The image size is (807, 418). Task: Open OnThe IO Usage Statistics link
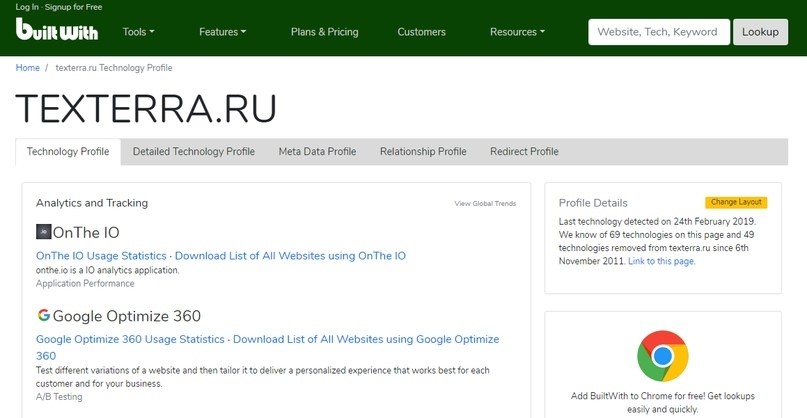[x=99, y=256]
